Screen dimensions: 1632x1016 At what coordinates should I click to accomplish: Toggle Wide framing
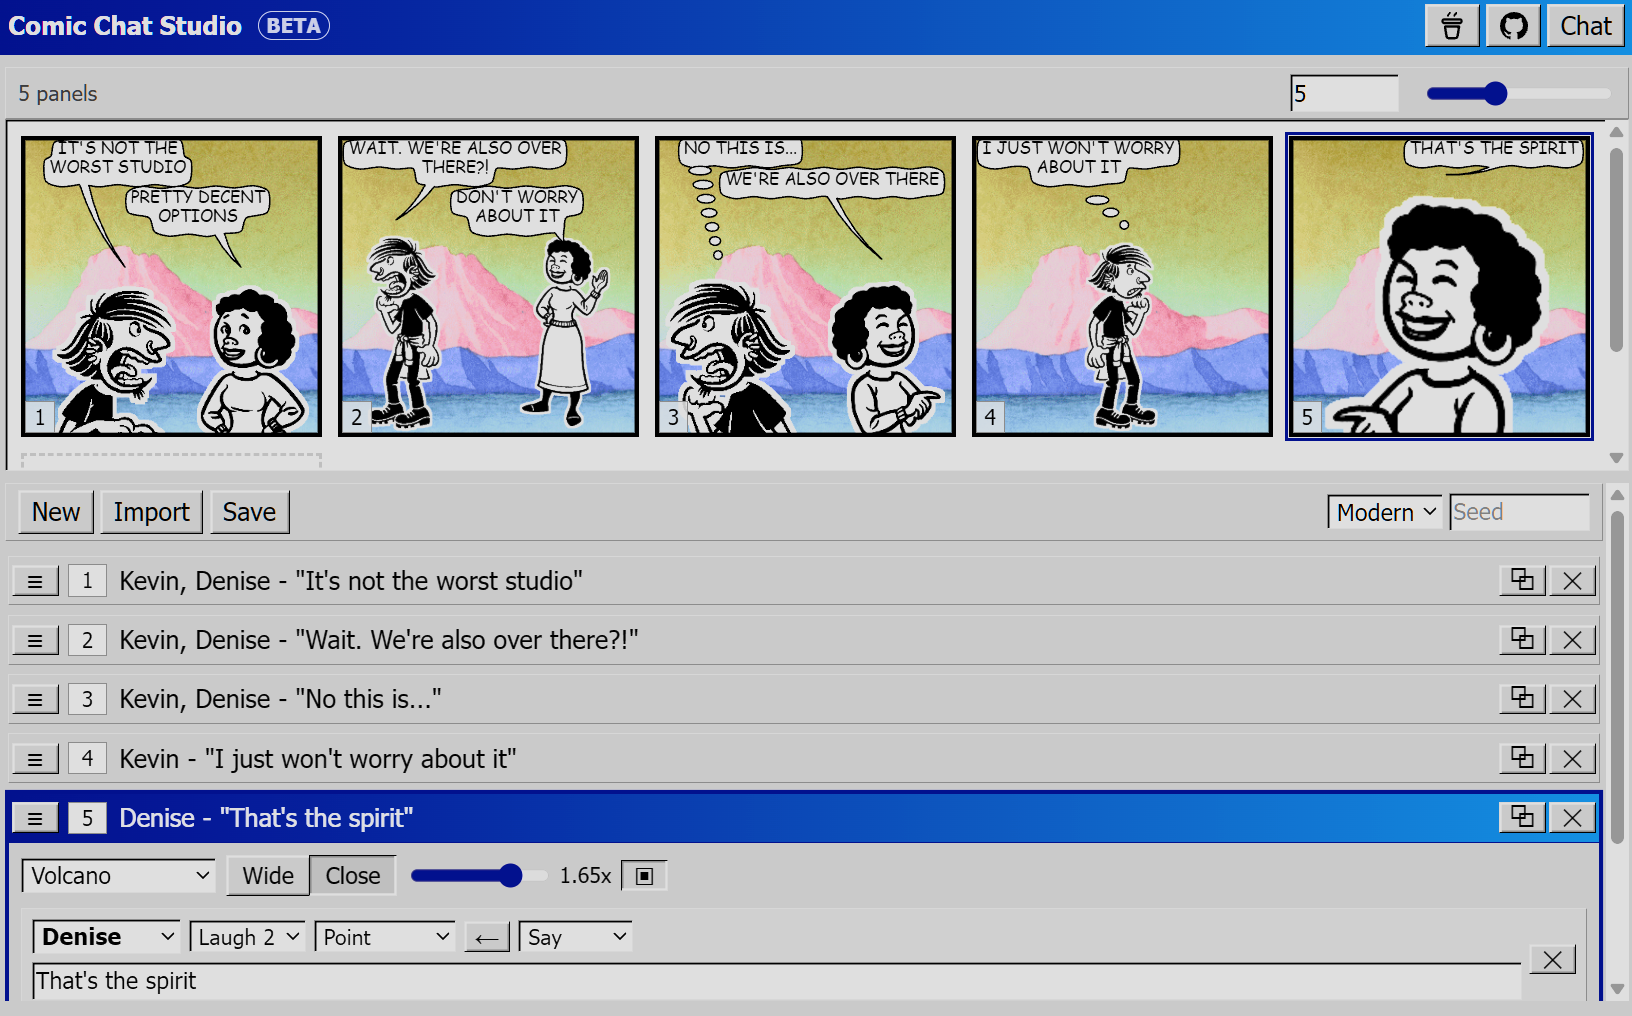(268, 876)
